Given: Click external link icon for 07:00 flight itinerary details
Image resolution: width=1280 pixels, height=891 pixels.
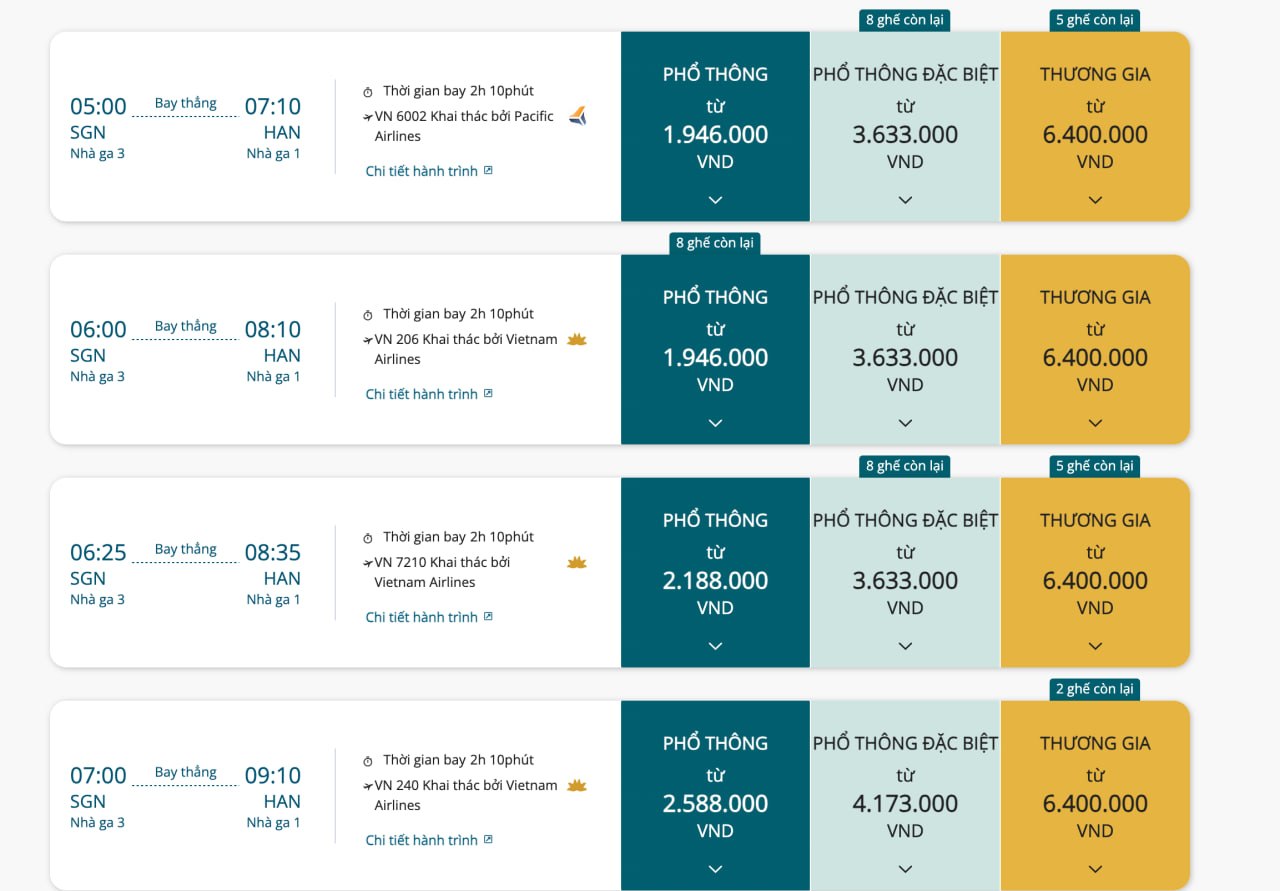Looking at the screenshot, I should click(488, 839).
